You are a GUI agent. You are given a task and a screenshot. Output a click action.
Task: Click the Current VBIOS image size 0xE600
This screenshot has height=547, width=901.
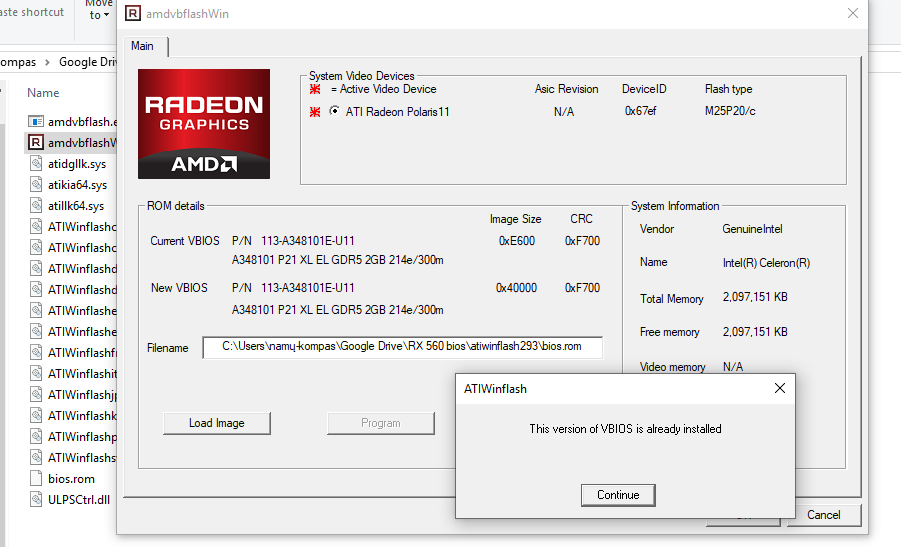(517, 241)
